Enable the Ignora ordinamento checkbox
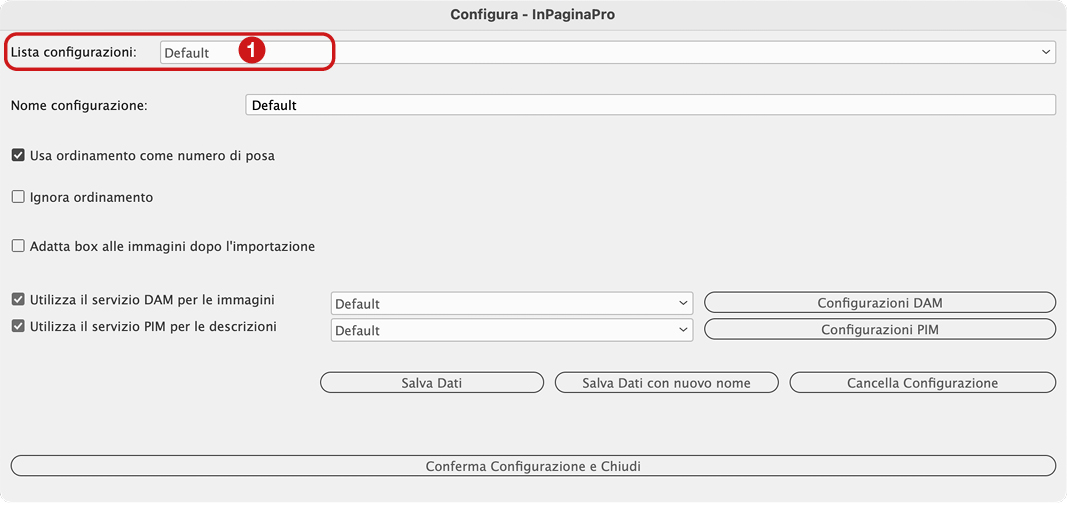 click(18, 198)
